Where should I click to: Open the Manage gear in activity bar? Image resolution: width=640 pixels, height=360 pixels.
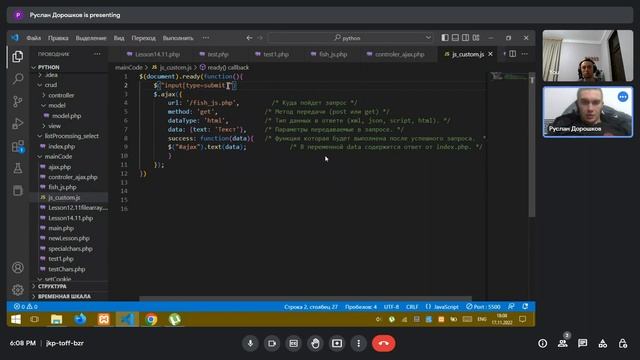click(x=18, y=290)
